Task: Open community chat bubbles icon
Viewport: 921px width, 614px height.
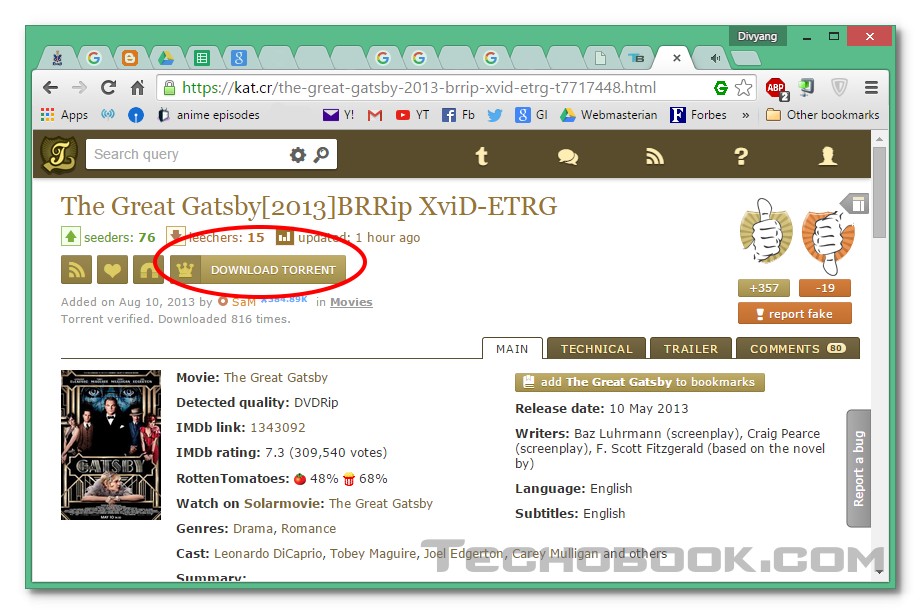Action: click(567, 157)
